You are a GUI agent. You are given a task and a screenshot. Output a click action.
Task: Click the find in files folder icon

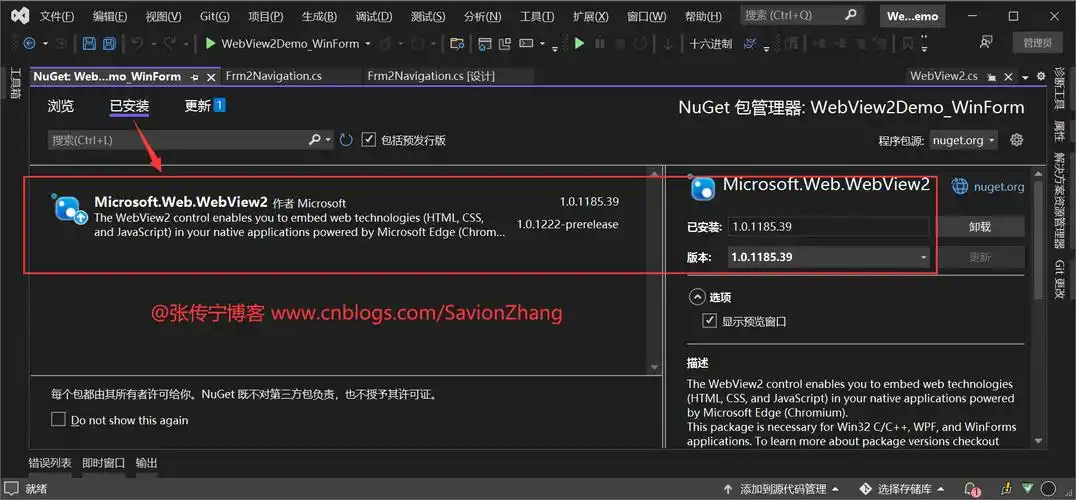(x=456, y=44)
